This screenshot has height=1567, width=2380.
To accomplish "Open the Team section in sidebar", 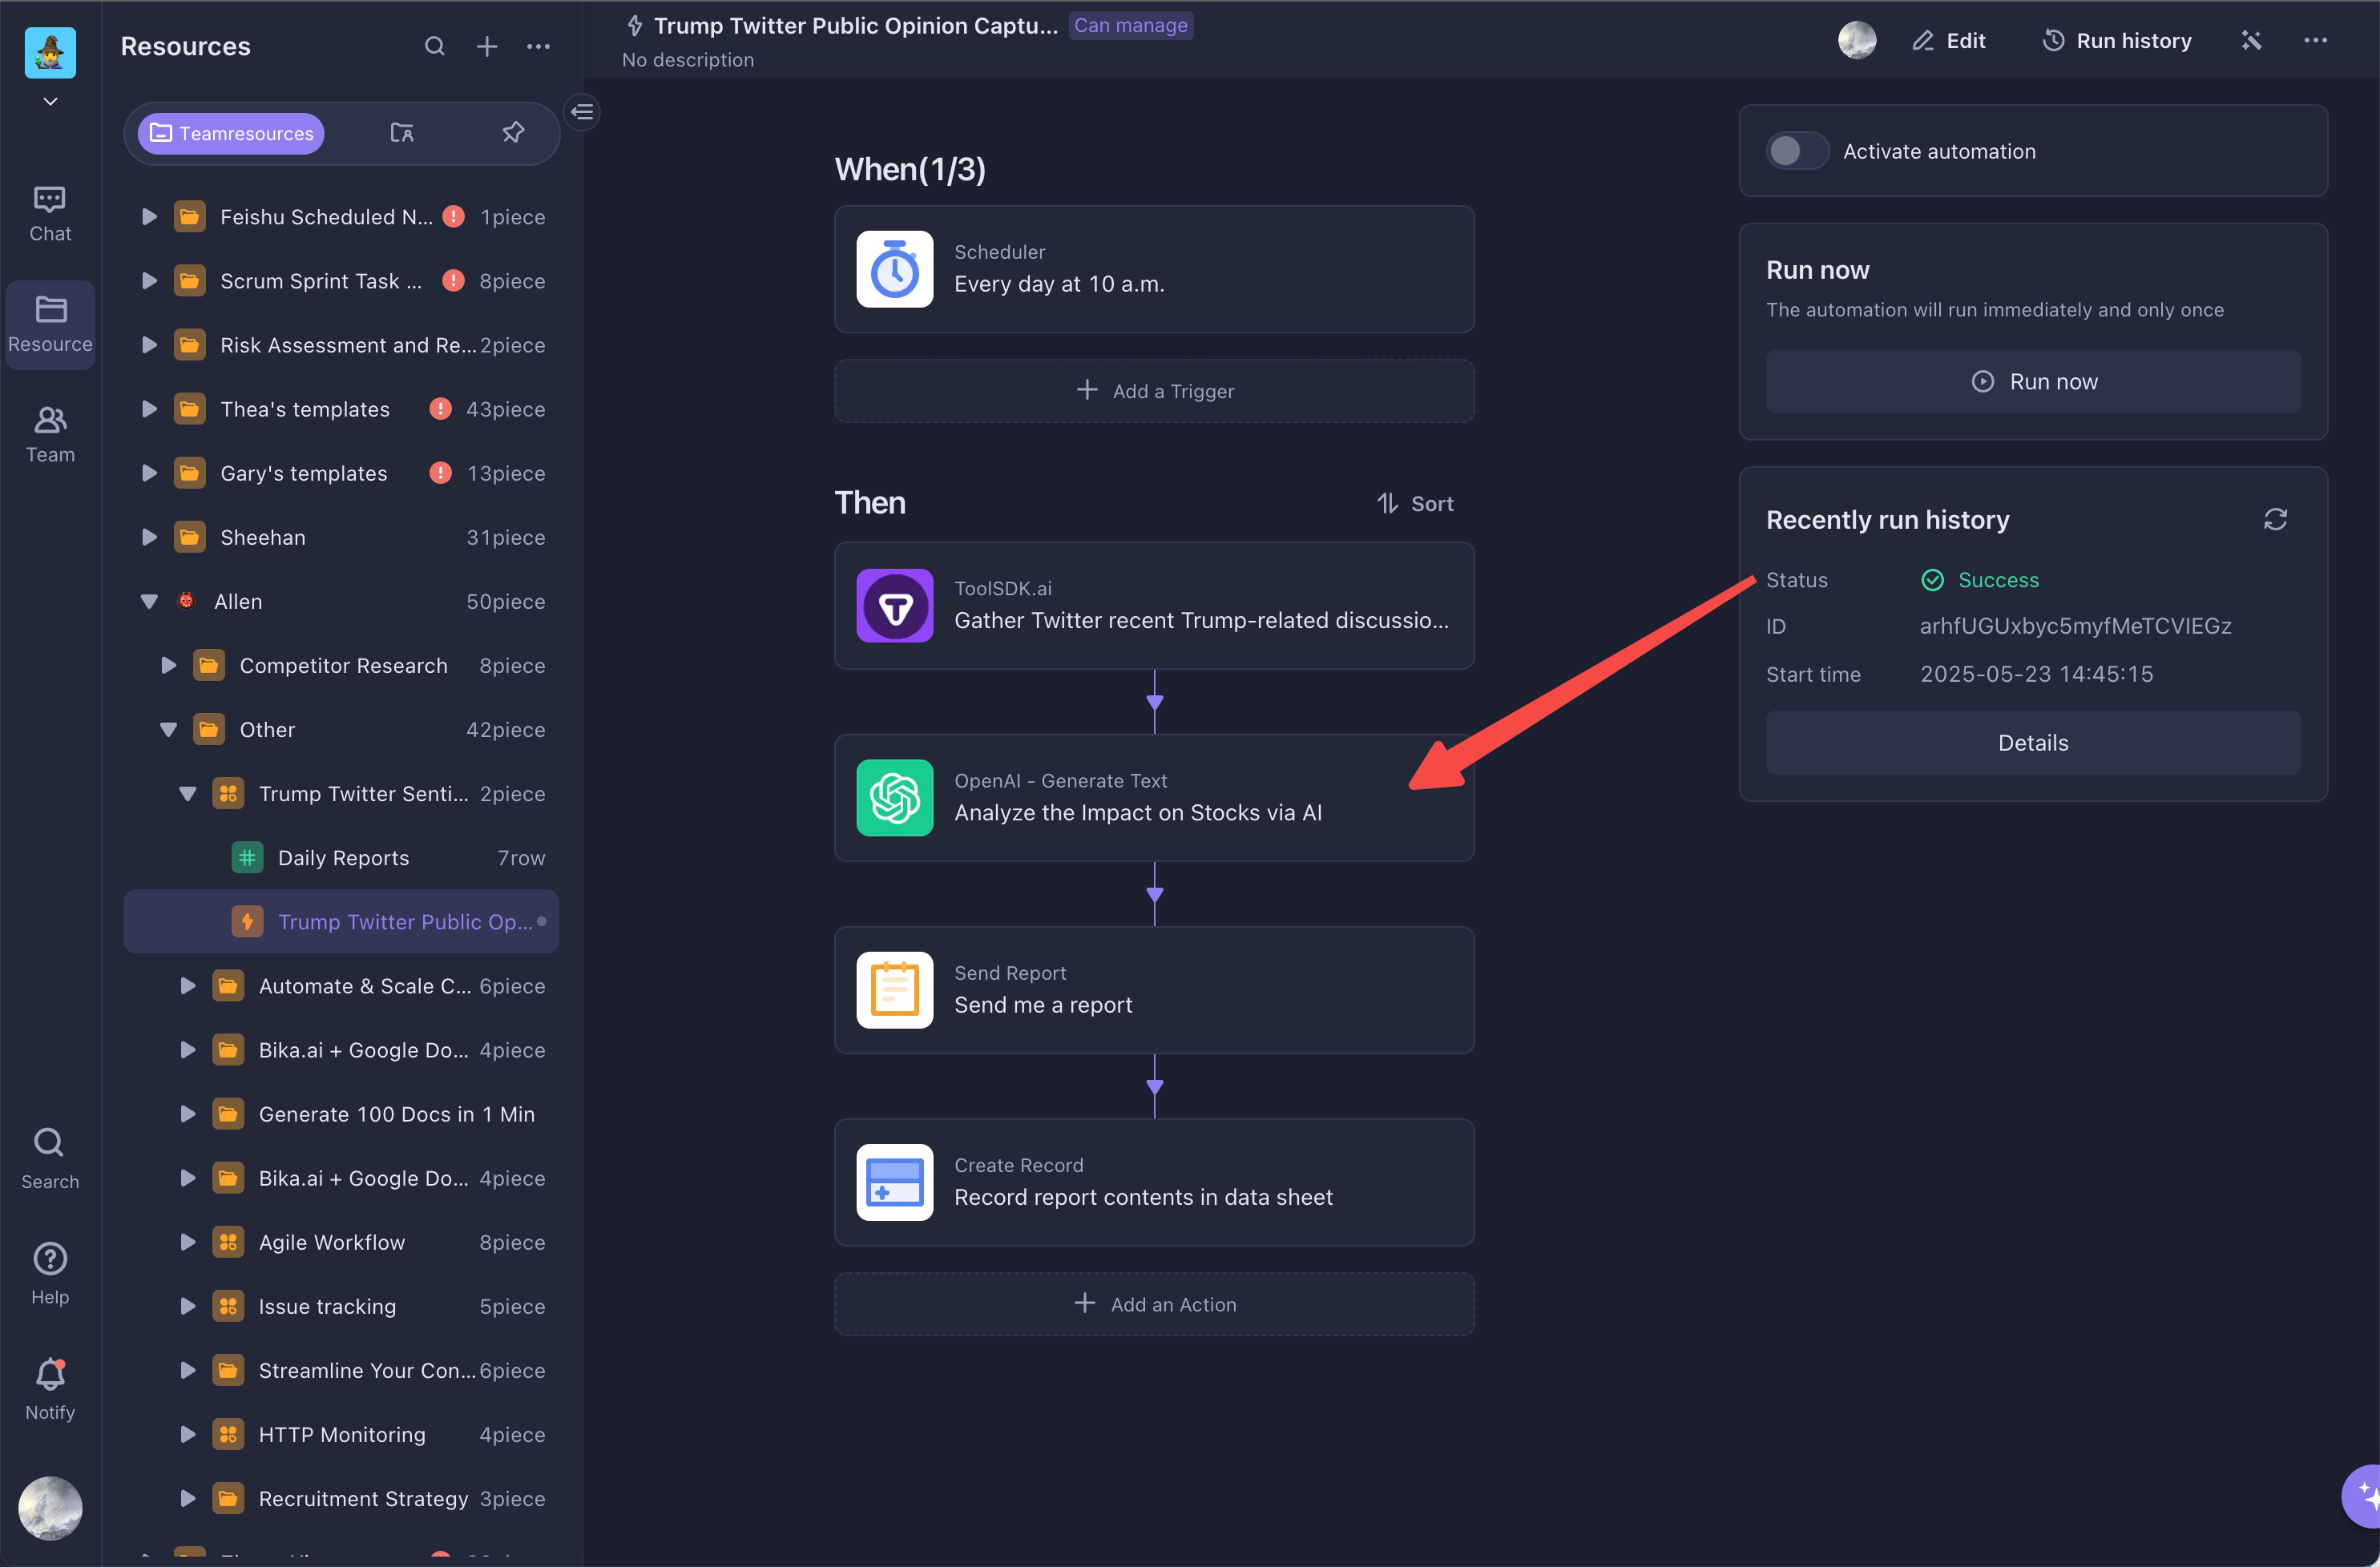I will (50, 434).
